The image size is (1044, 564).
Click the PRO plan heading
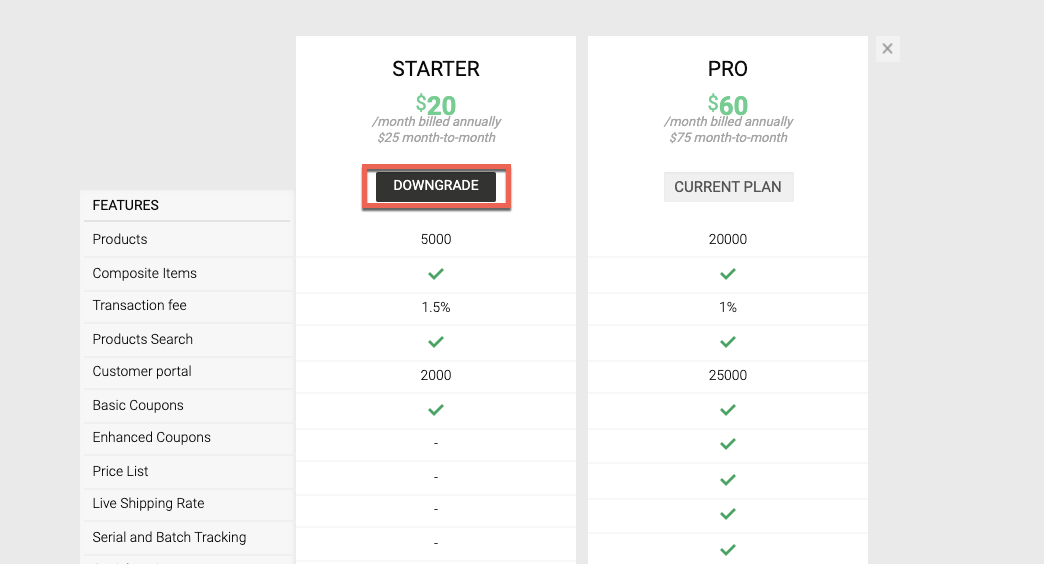(728, 69)
